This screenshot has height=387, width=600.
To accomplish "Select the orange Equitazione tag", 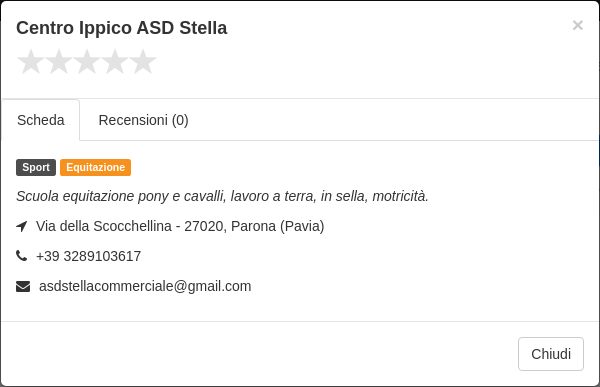I will pos(96,168).
